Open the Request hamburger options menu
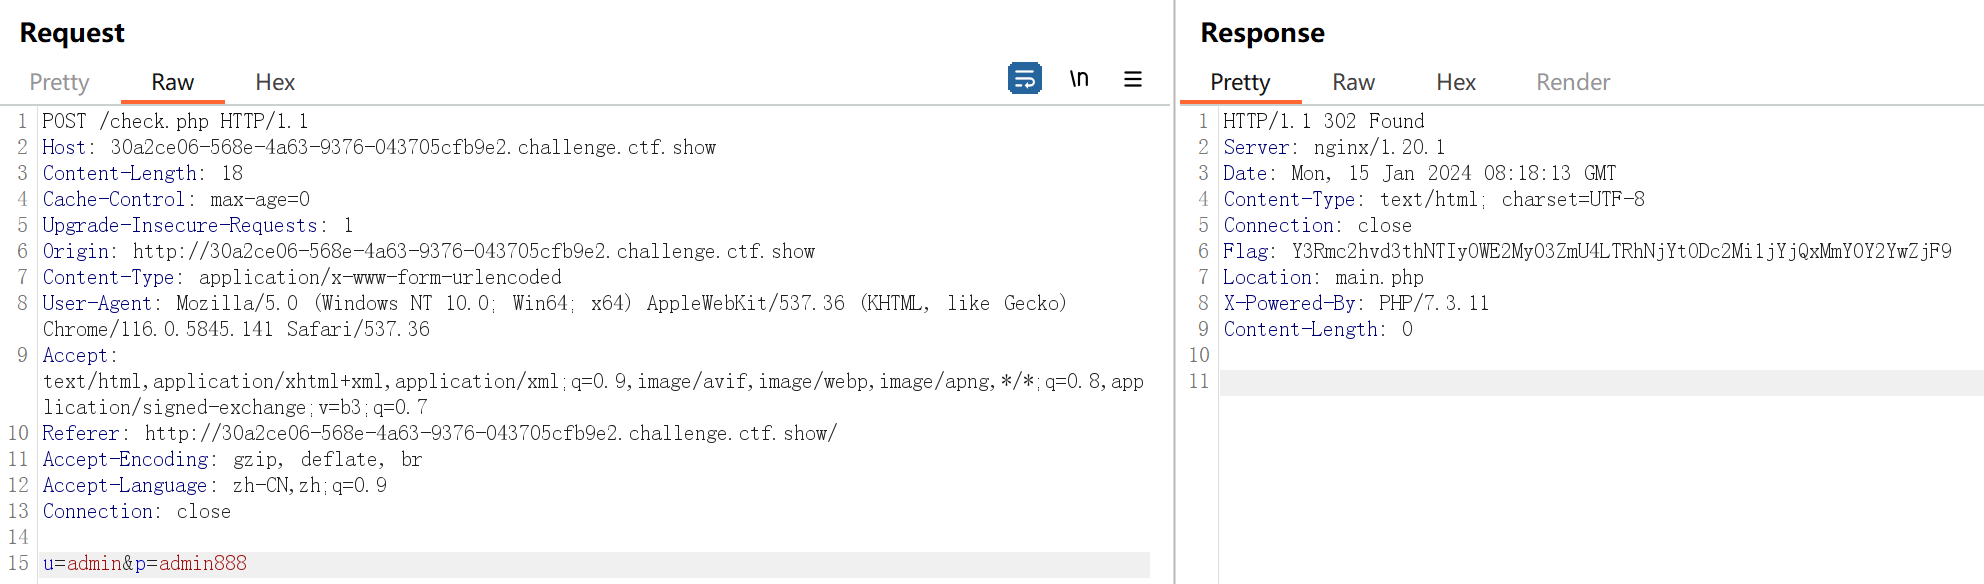 click(x=1132, y=79)
